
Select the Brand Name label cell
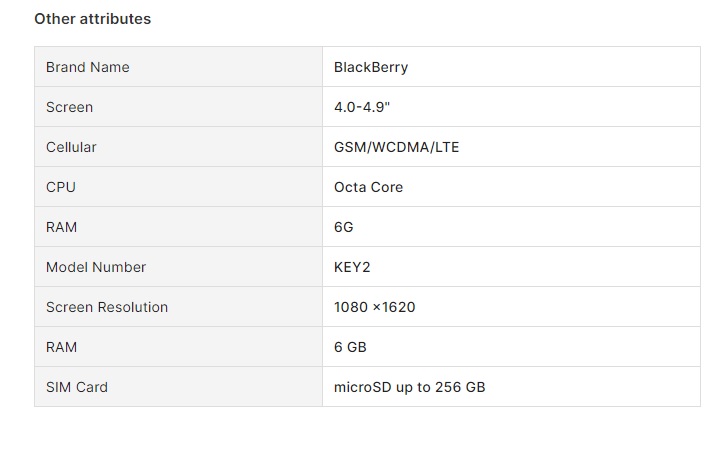(179, 67)
